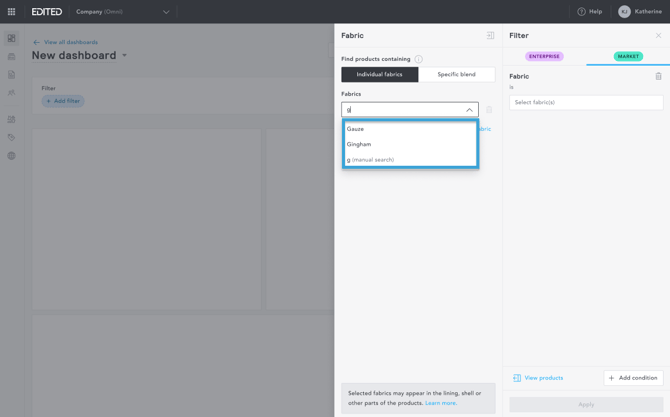Switch to the Market tab

(628, 57)
